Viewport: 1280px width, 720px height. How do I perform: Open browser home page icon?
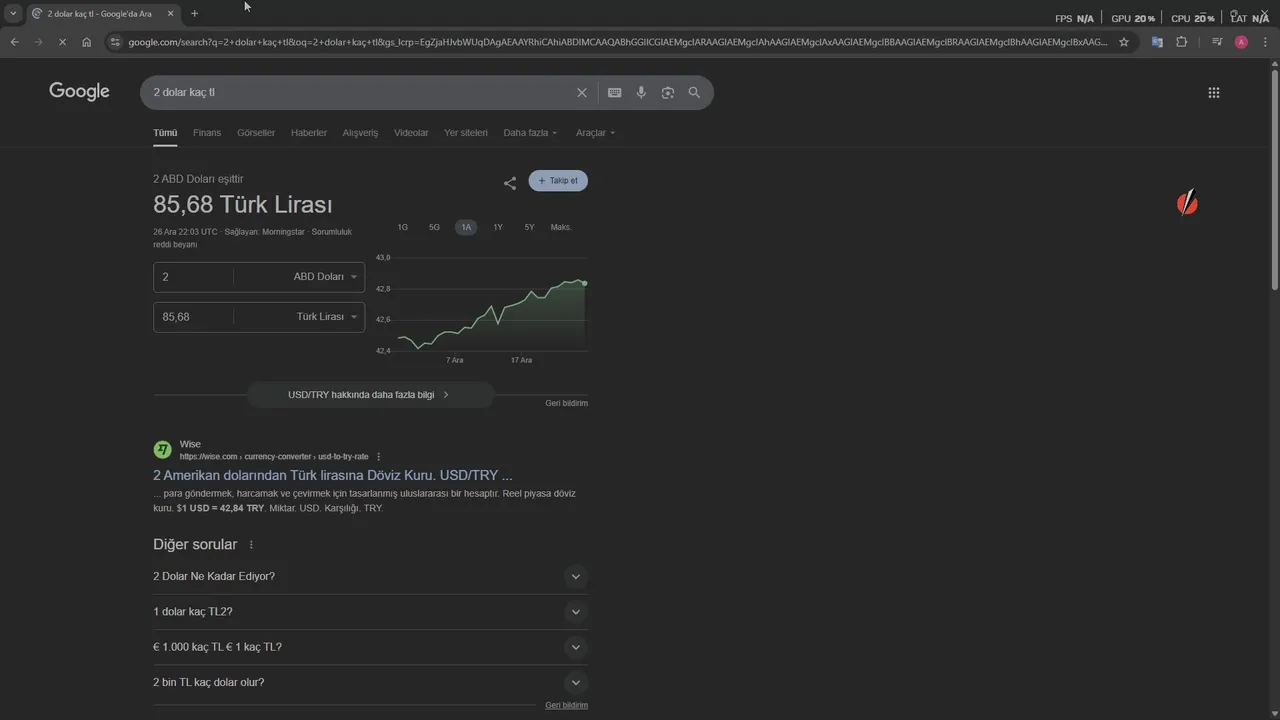click(x=87, y=42)
